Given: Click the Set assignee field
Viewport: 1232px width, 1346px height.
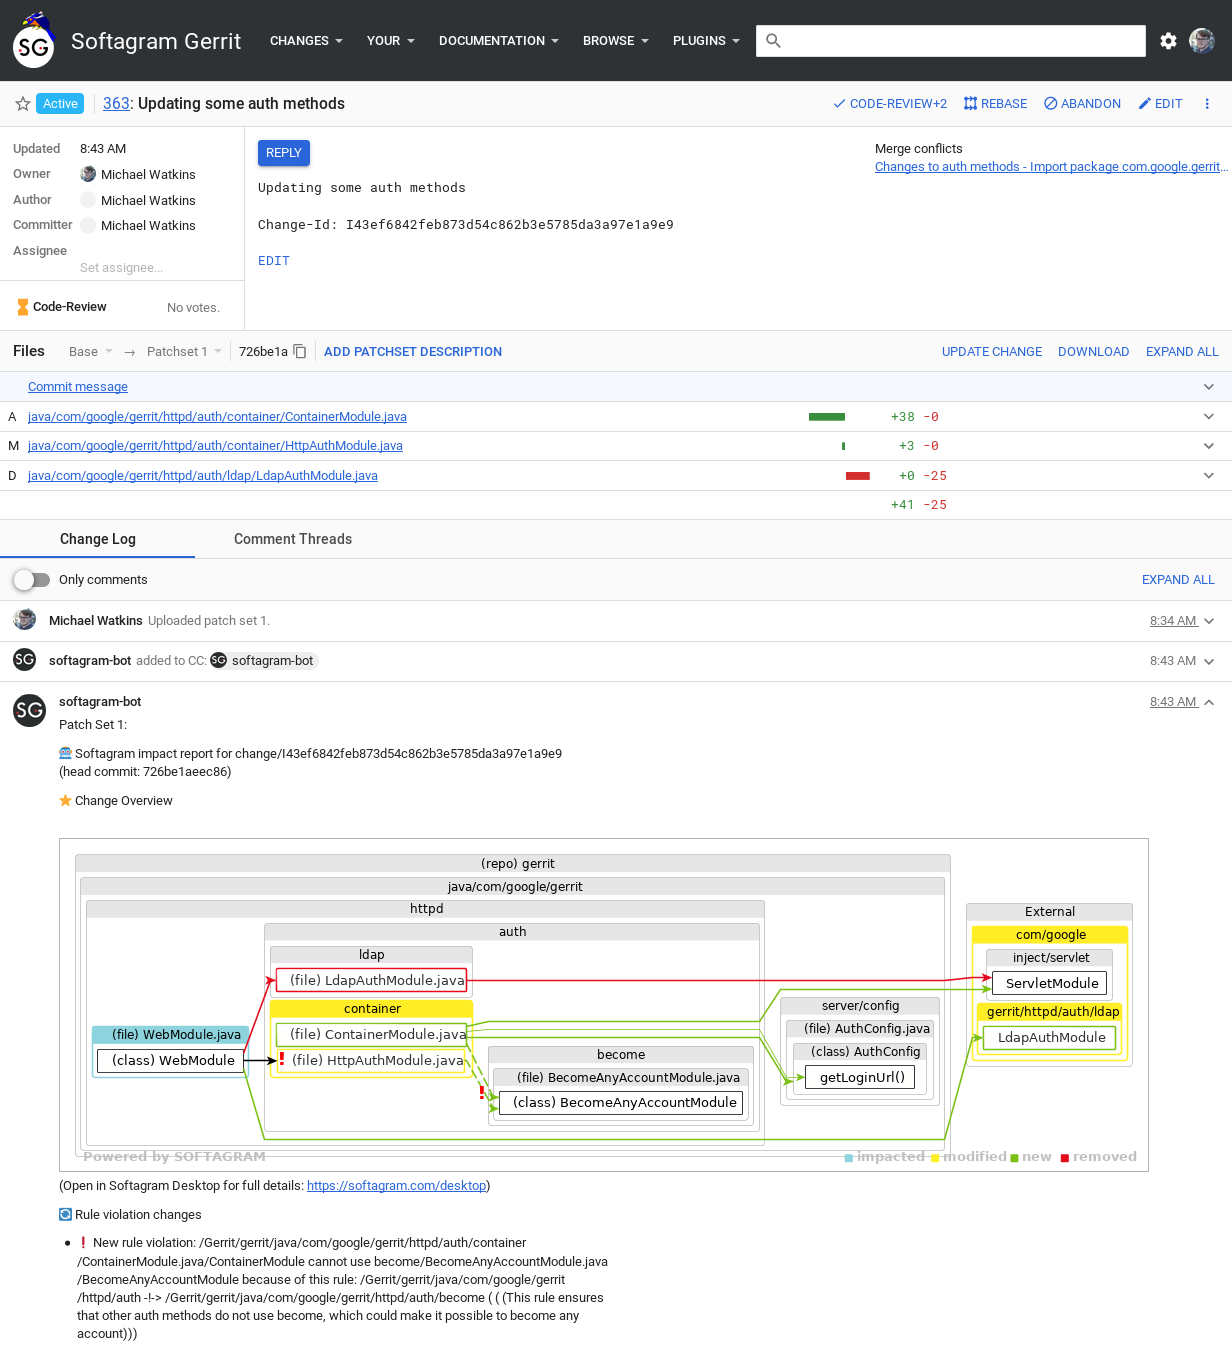Looking at the screenshot, I should pyautogui.click(x=121, y=268).
